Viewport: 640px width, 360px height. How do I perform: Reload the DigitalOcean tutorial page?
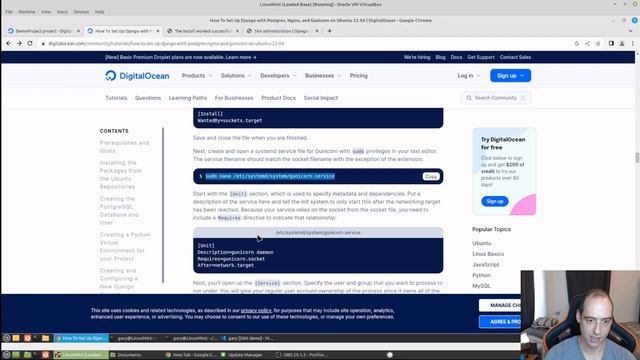[30, 43]
